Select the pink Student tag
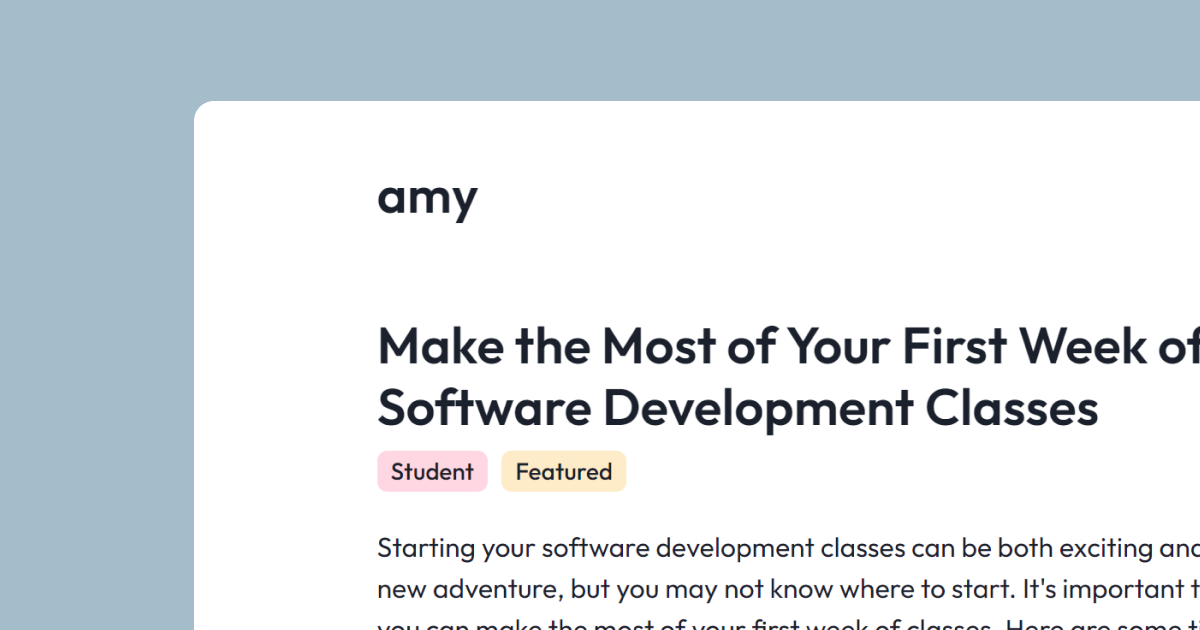This screenshot has height=630, width=1200. 432,471
